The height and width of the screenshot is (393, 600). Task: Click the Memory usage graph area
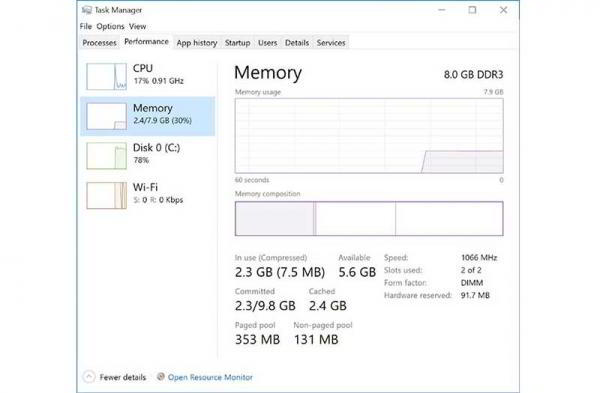369,136
